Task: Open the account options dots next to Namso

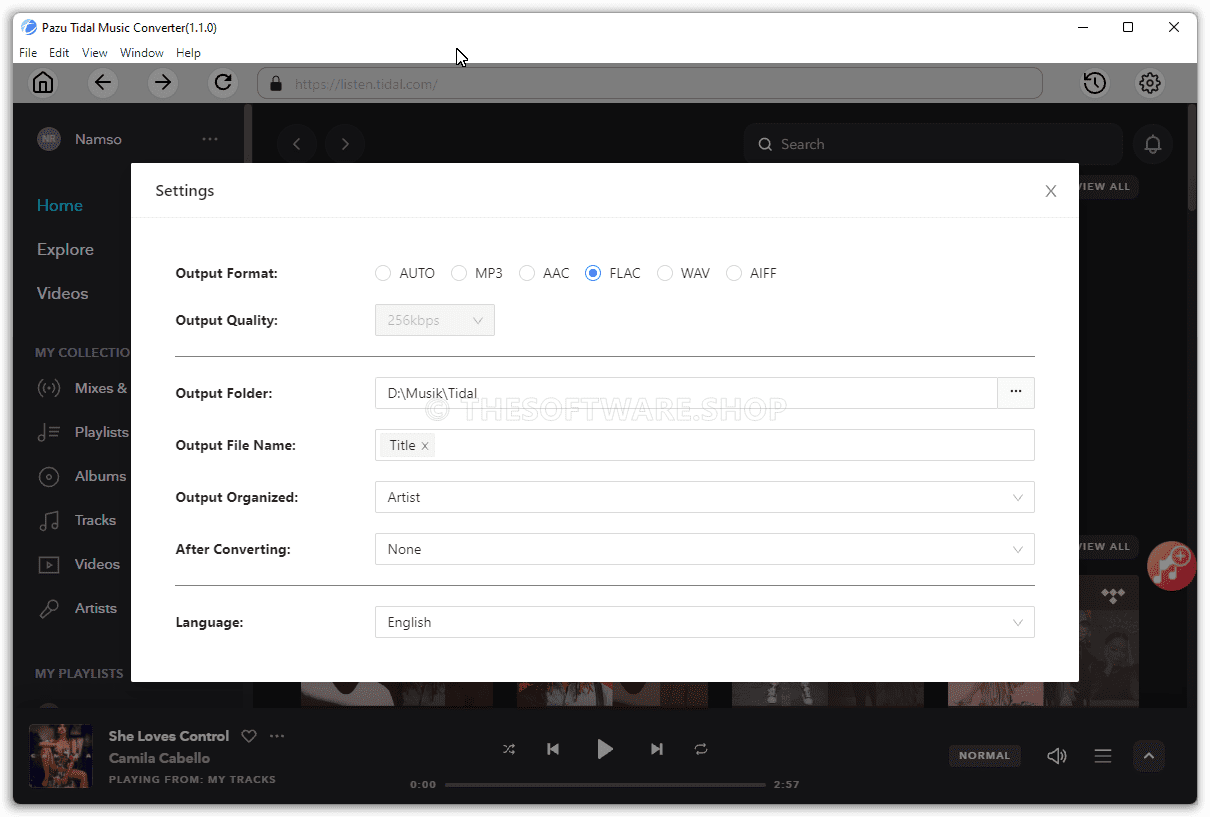Action: pyautogui.click(x=210, y=139)
